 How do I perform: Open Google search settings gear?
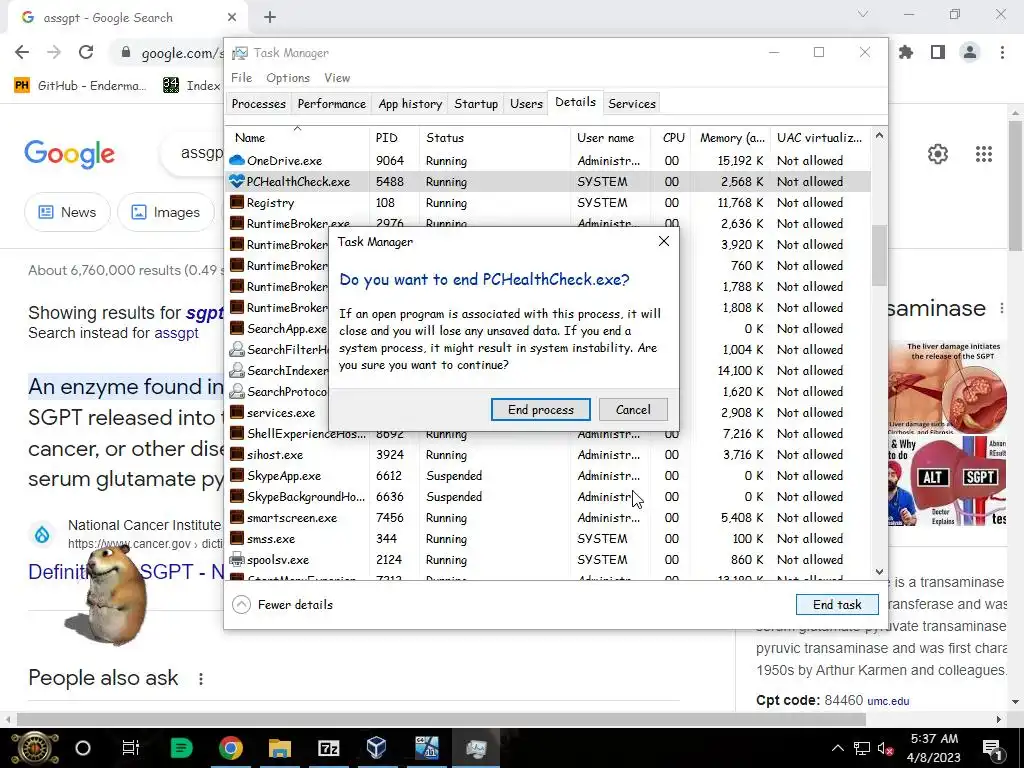tap(938, 154)
